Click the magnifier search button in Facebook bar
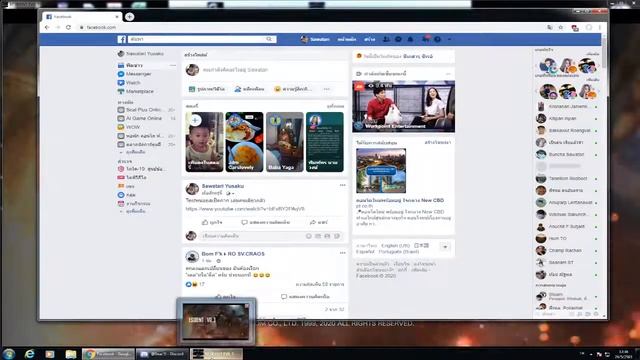 [x=269, y=39]
